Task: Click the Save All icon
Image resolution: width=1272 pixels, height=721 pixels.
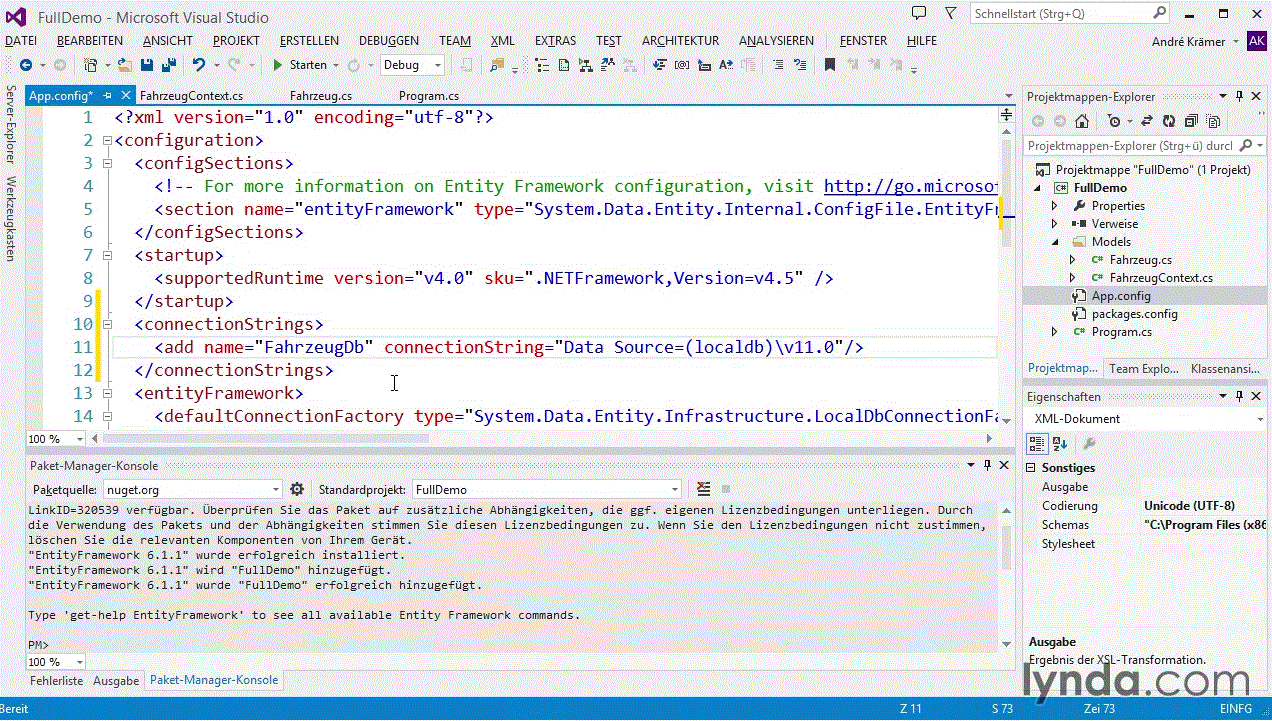Action: click(x=169, y=65)
